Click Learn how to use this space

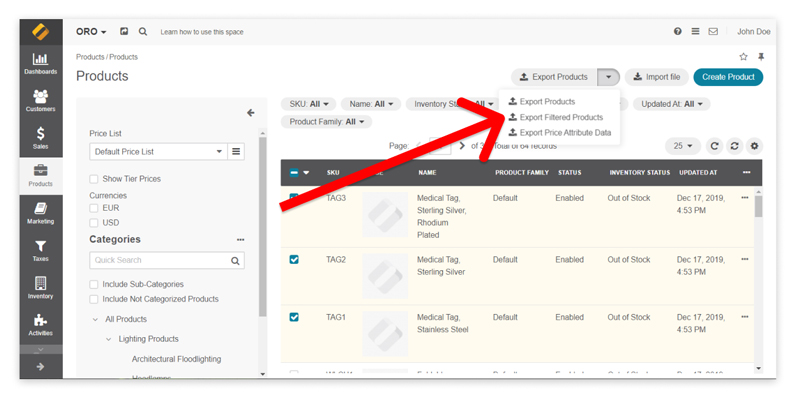202,32
